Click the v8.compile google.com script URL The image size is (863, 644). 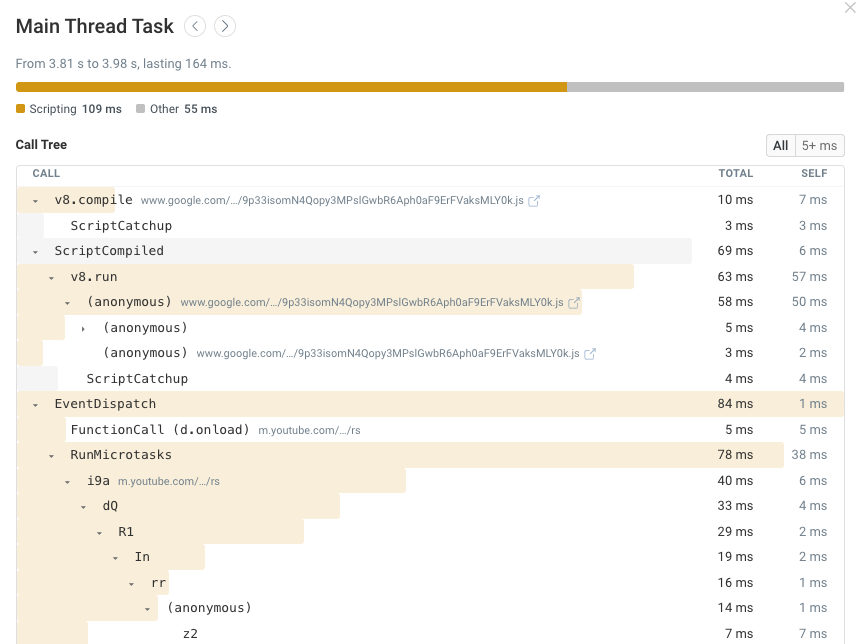coord(332,200)
